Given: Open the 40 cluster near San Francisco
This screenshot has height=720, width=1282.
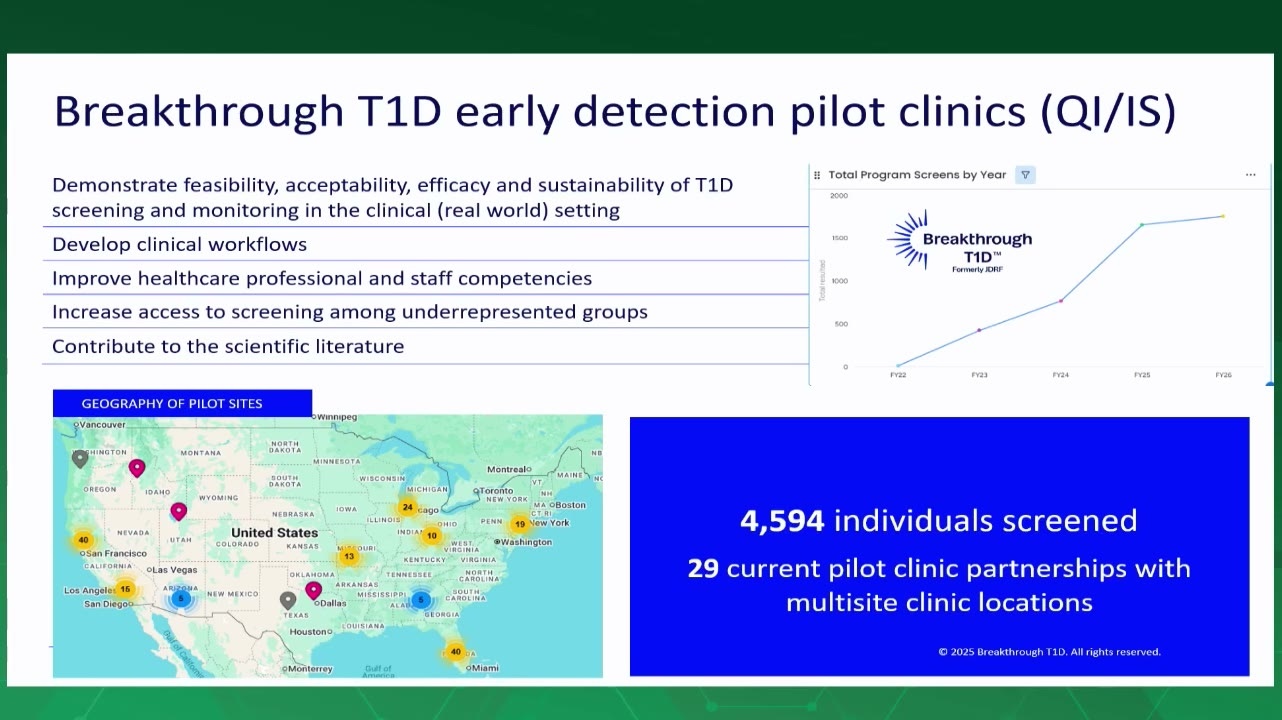Looking at the screenshot, I should pos(83,540).
